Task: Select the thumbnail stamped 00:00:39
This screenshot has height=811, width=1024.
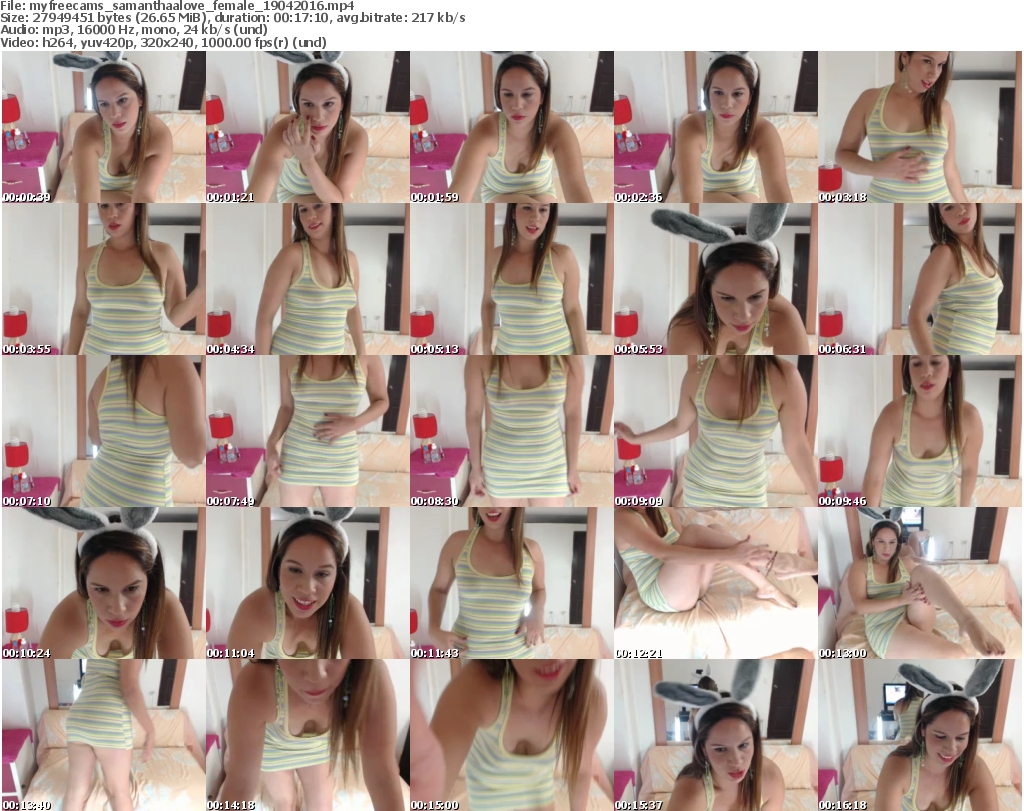Action: point(103,127)
